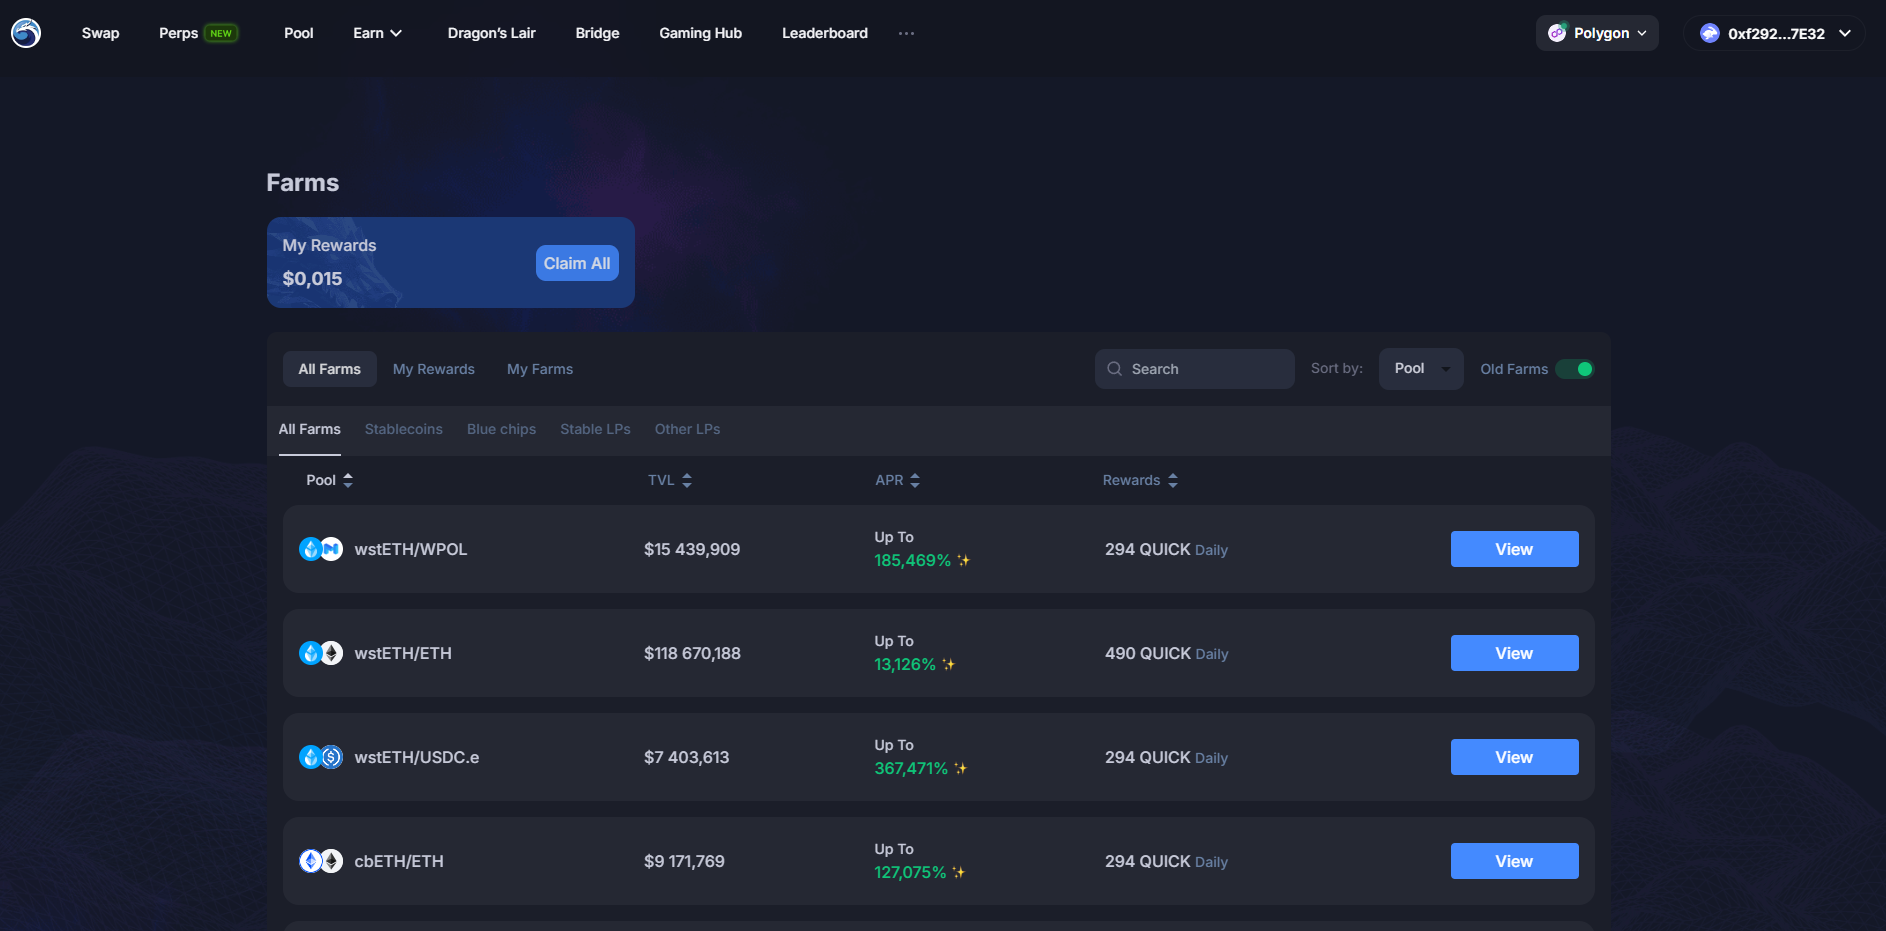Go to the Swap page
This screenshot has width=1886, height=931.
101,33
